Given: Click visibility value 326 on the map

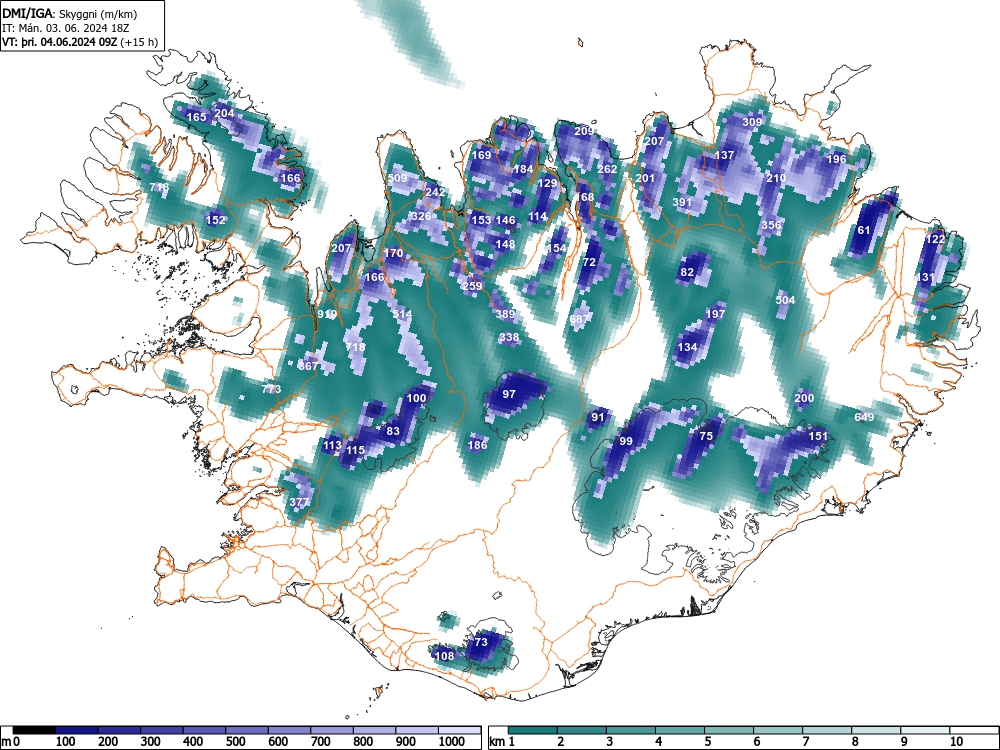Looking at the screenshot, I should (422, 216).
